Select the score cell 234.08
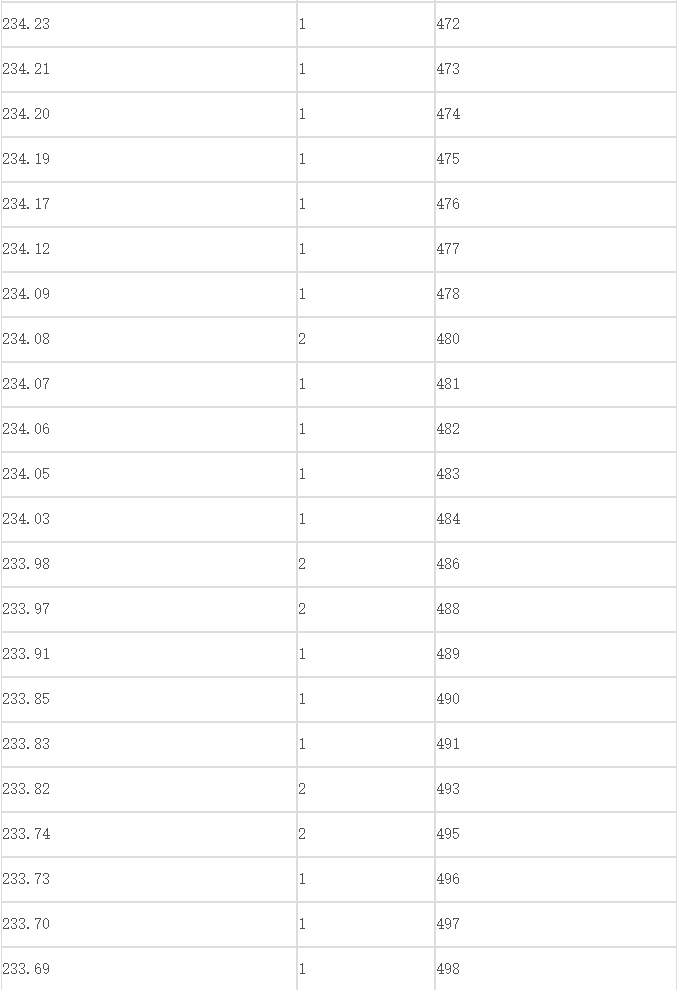Screen dimensions: 678x990 tap(149, 339)
